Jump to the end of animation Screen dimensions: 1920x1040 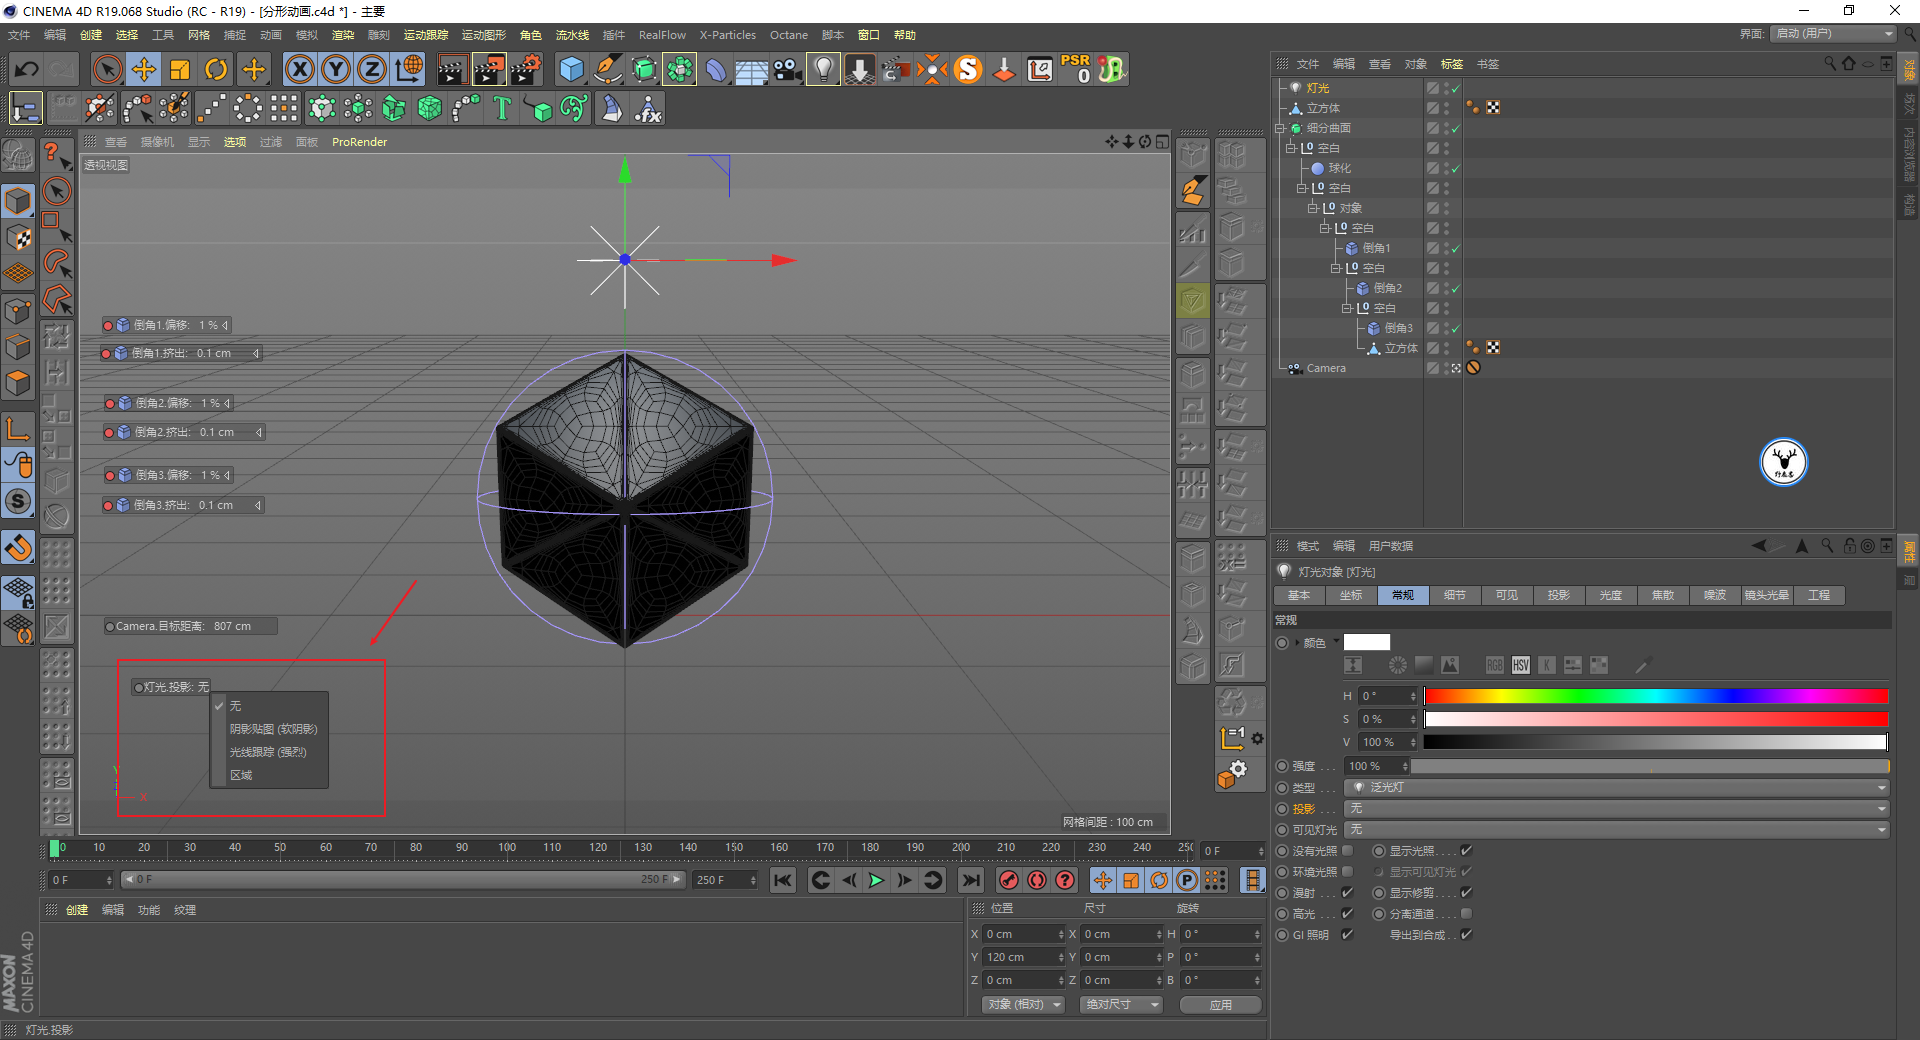pos(970,880)
